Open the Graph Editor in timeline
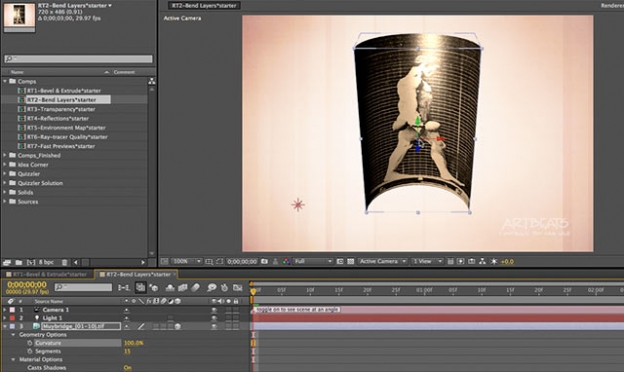The image size is (624, 372). coord(238,287)
